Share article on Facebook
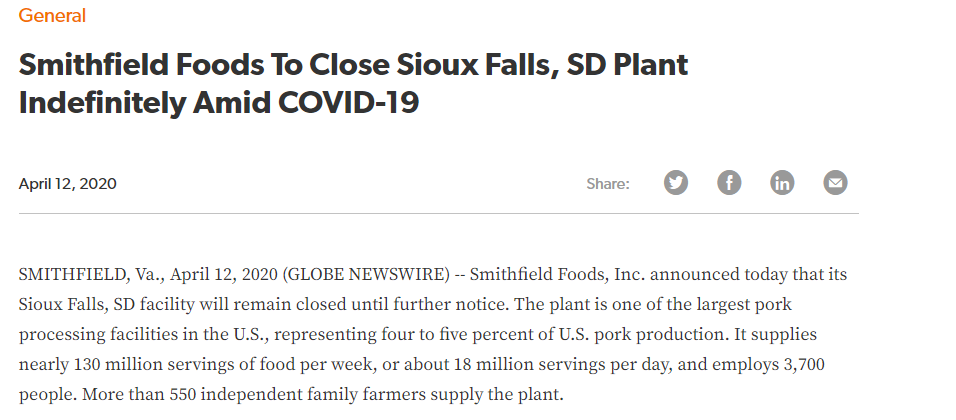Viewport: 956px width, 420px height. pyautogui.click(x=729, y=183)
